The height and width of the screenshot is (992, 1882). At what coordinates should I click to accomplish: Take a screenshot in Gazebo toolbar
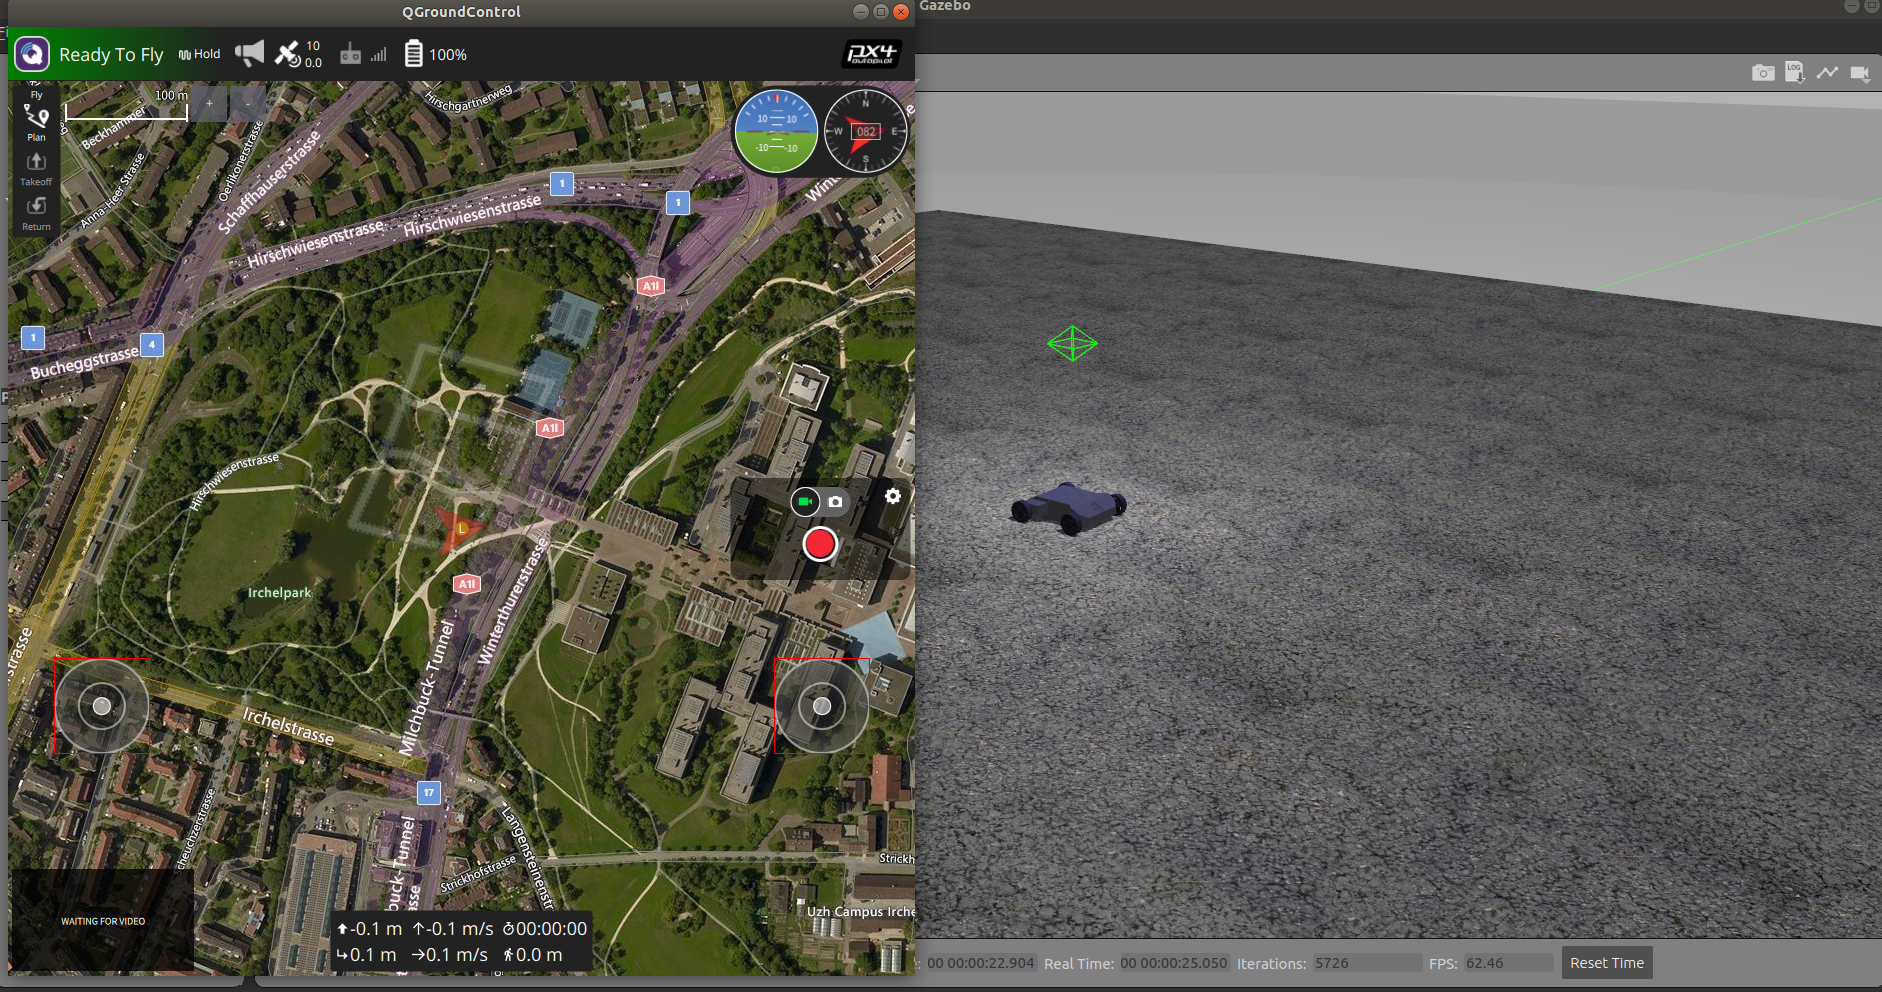[1763, 73]
